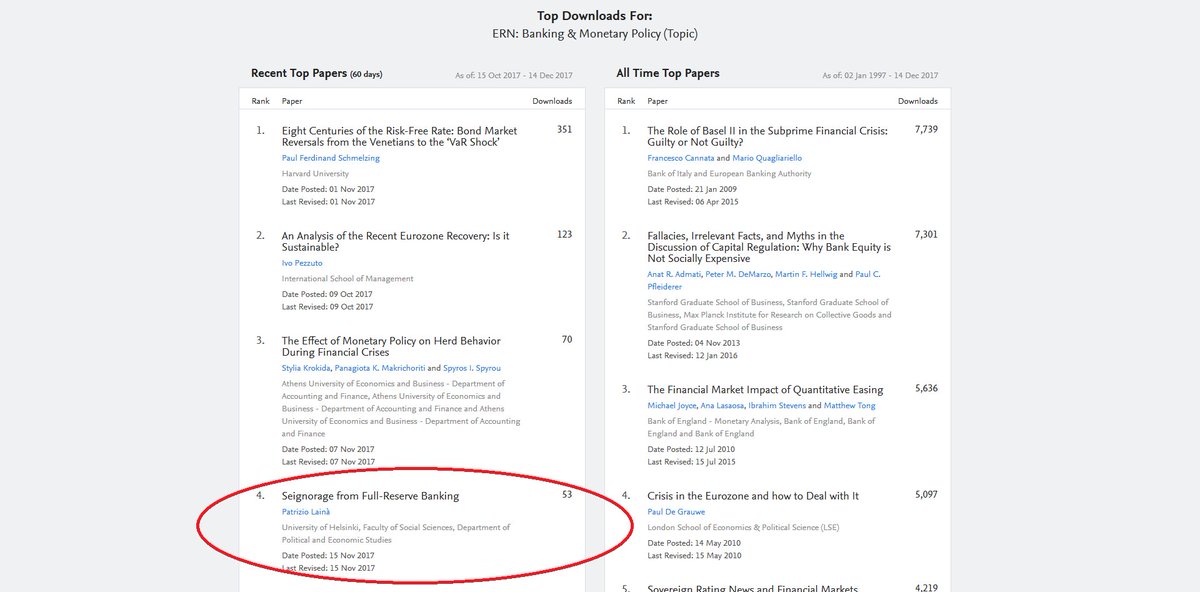The image size is (1200, 592).
Task: Click 'Date Posted: 14 May 2010' text
Action: pyautogui.click(x=693, y=544)
